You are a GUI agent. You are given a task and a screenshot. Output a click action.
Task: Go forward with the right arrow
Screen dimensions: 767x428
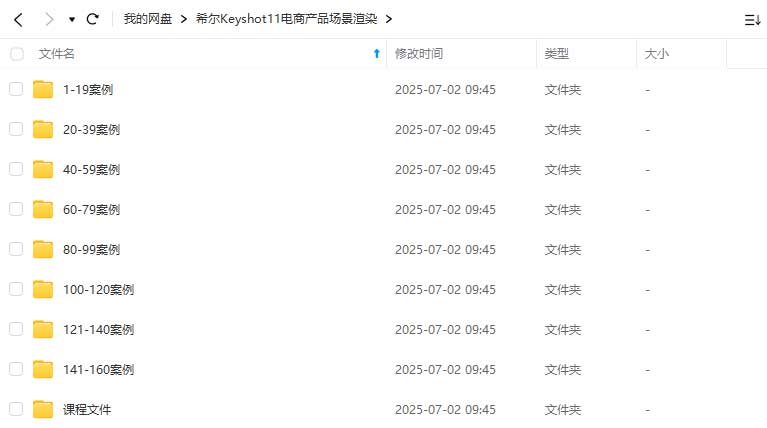[49, 20]
